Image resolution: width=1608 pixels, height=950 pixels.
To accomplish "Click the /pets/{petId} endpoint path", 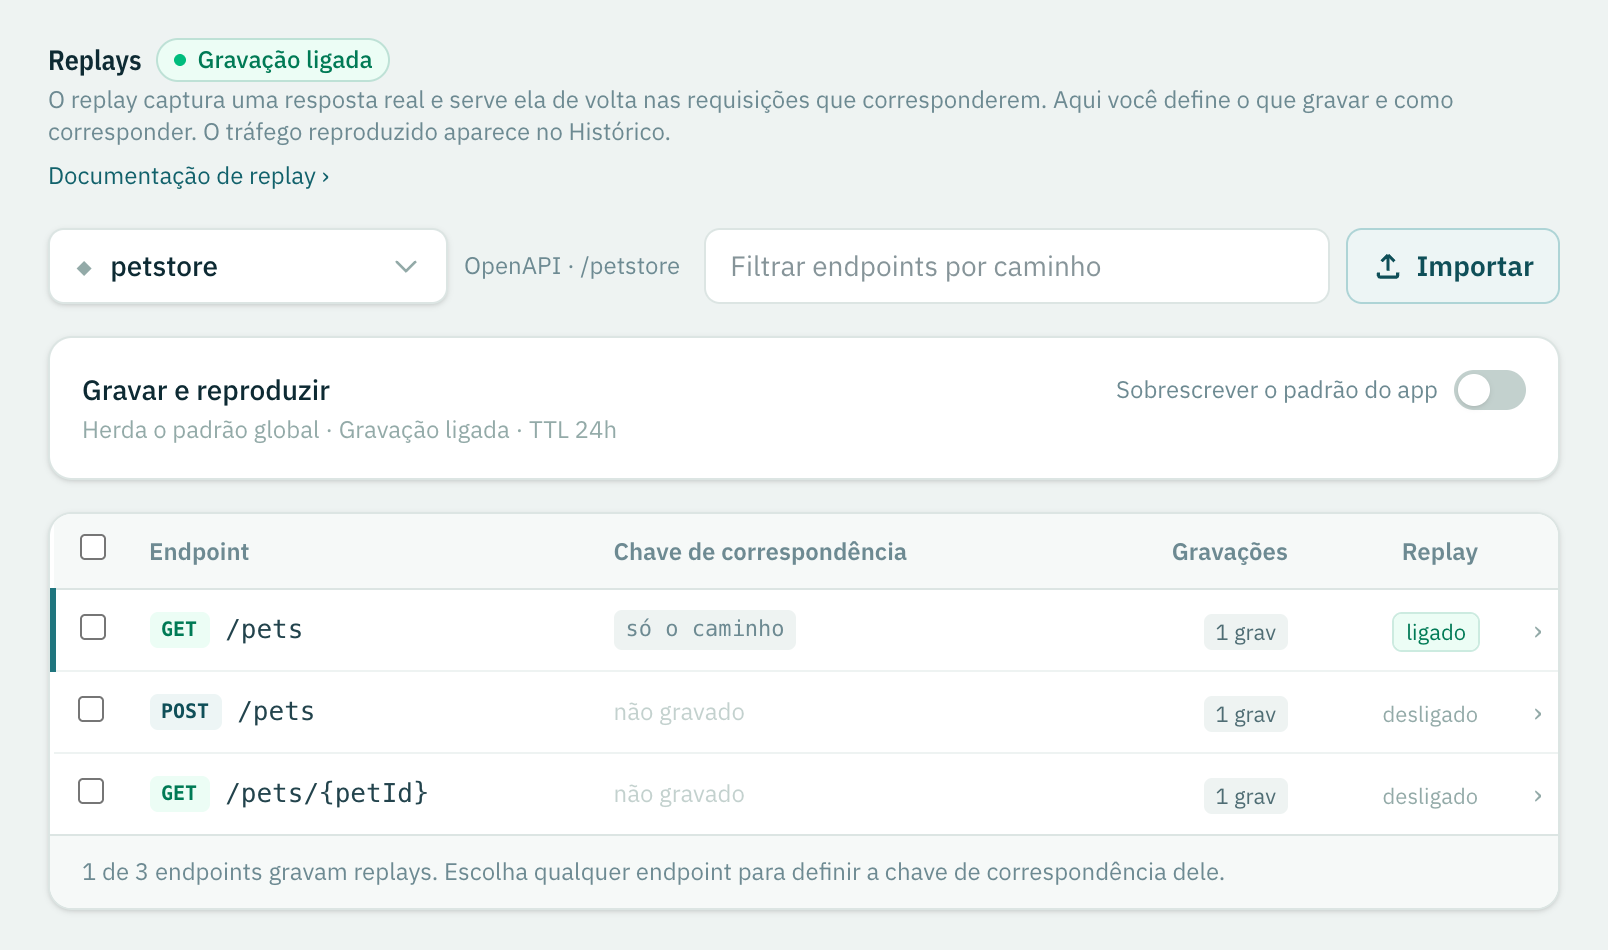I will pyautogui.click(x=327, y=793).
